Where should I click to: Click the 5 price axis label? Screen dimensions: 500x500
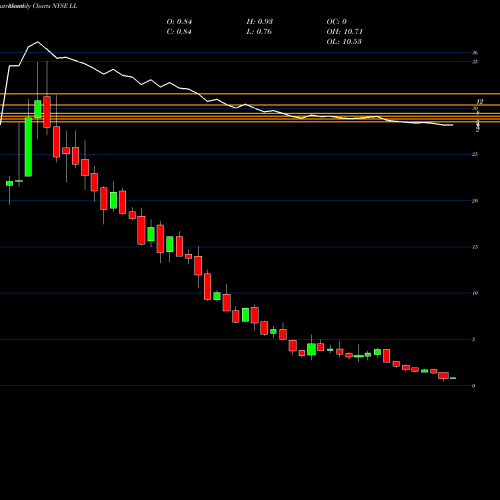tap(473, 339)
